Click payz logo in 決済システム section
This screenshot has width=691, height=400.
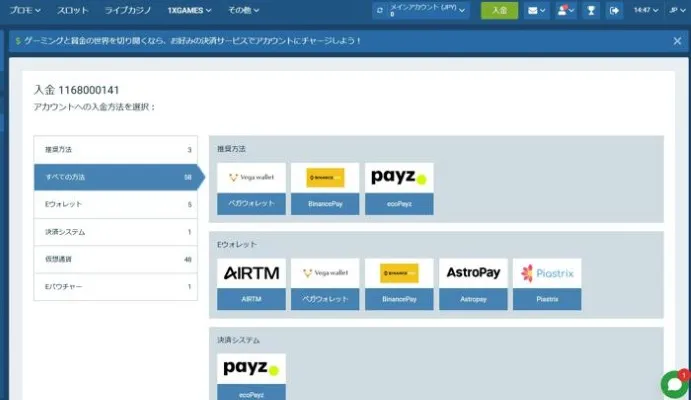coord(251,368)
